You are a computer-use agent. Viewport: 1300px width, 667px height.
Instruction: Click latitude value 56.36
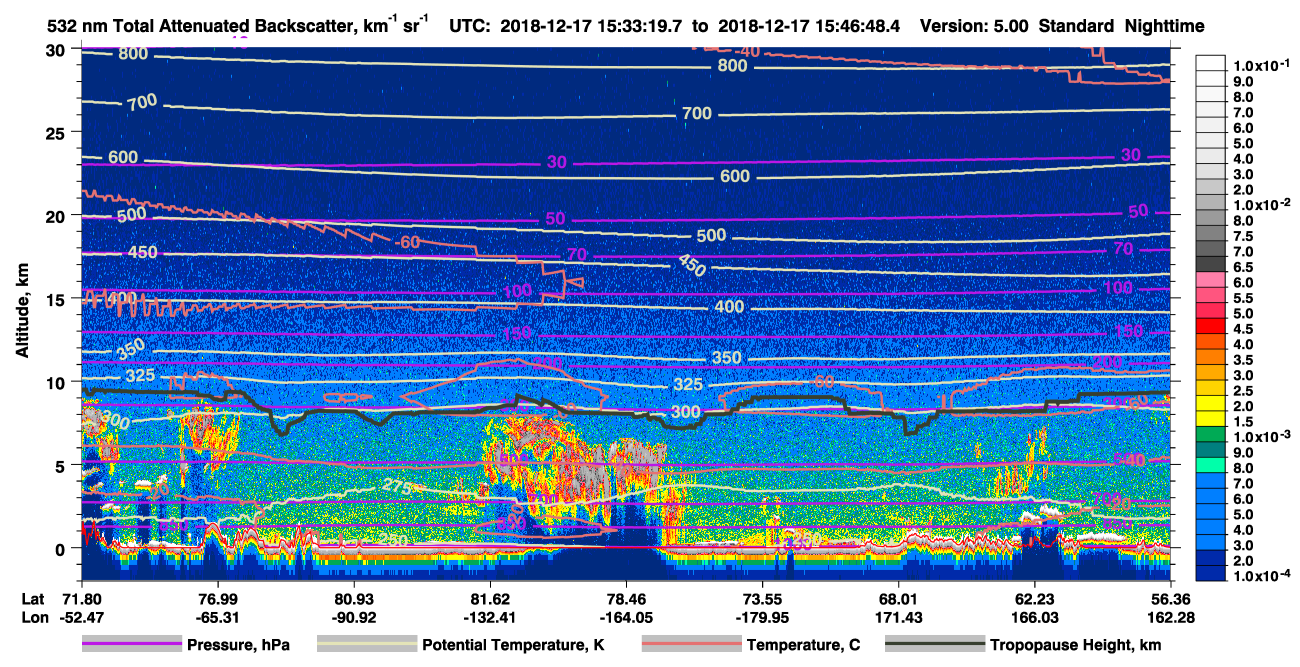tap(1170, 601)
